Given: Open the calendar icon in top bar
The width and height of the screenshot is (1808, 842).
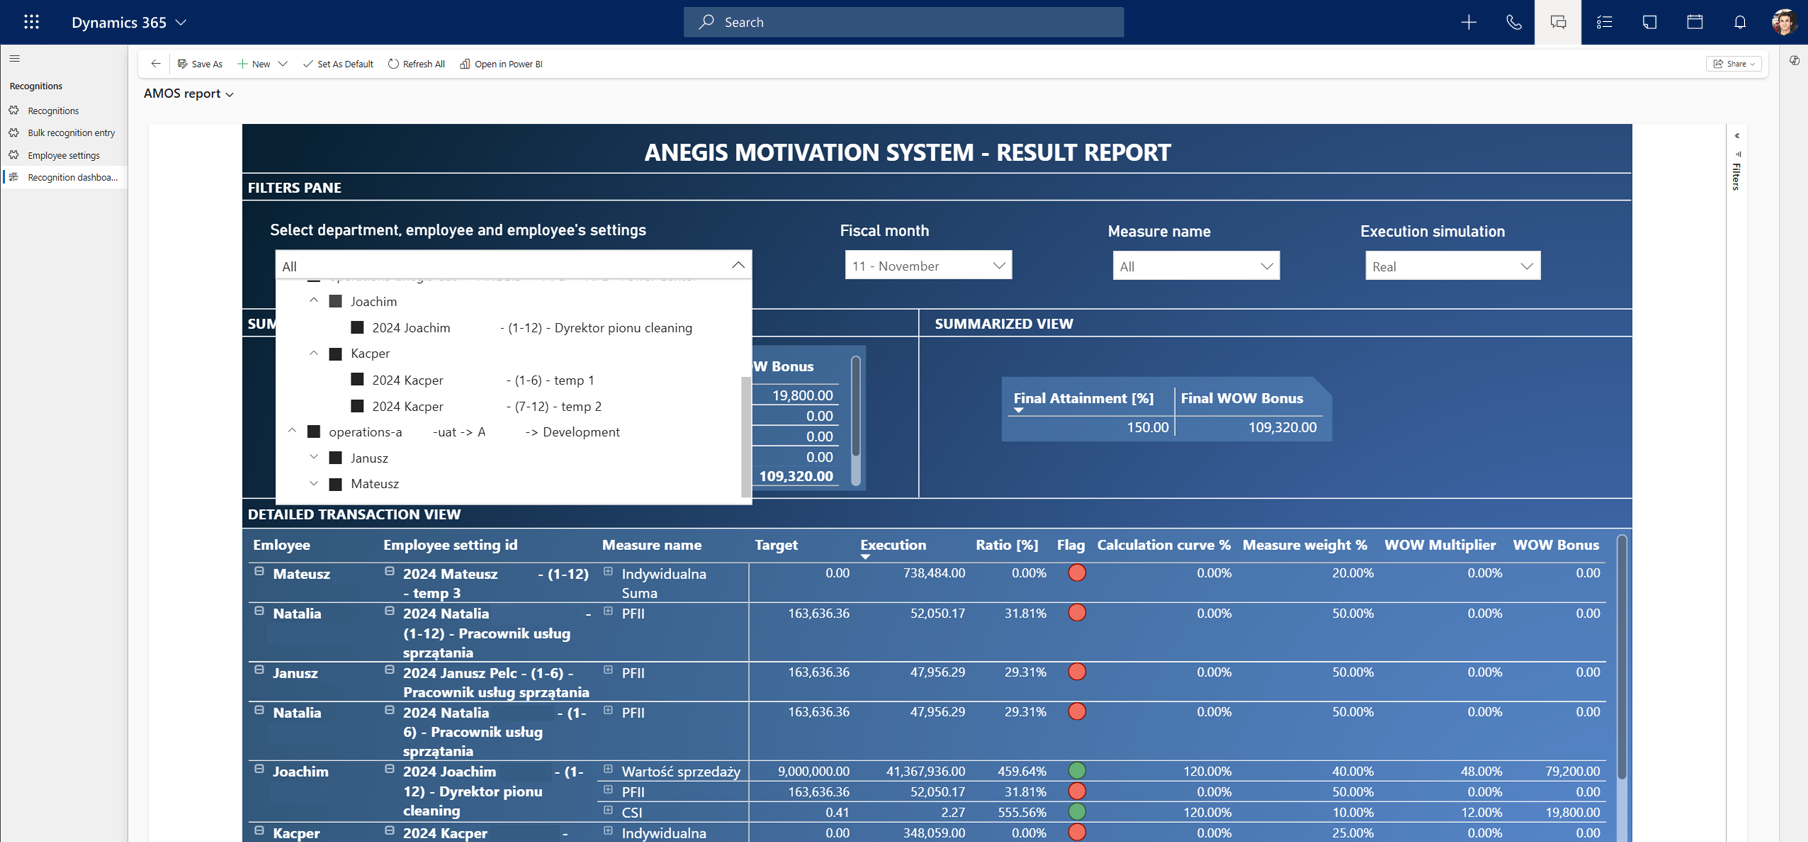Looking at the screenshot, I should (x=1694, y=22).
